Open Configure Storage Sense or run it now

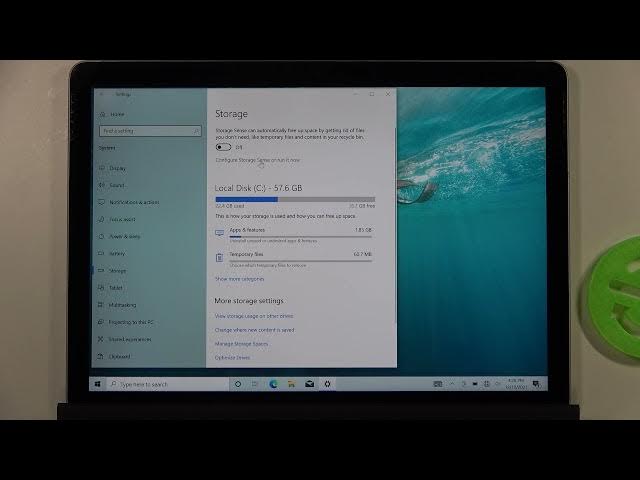click(x=257, y=160)
